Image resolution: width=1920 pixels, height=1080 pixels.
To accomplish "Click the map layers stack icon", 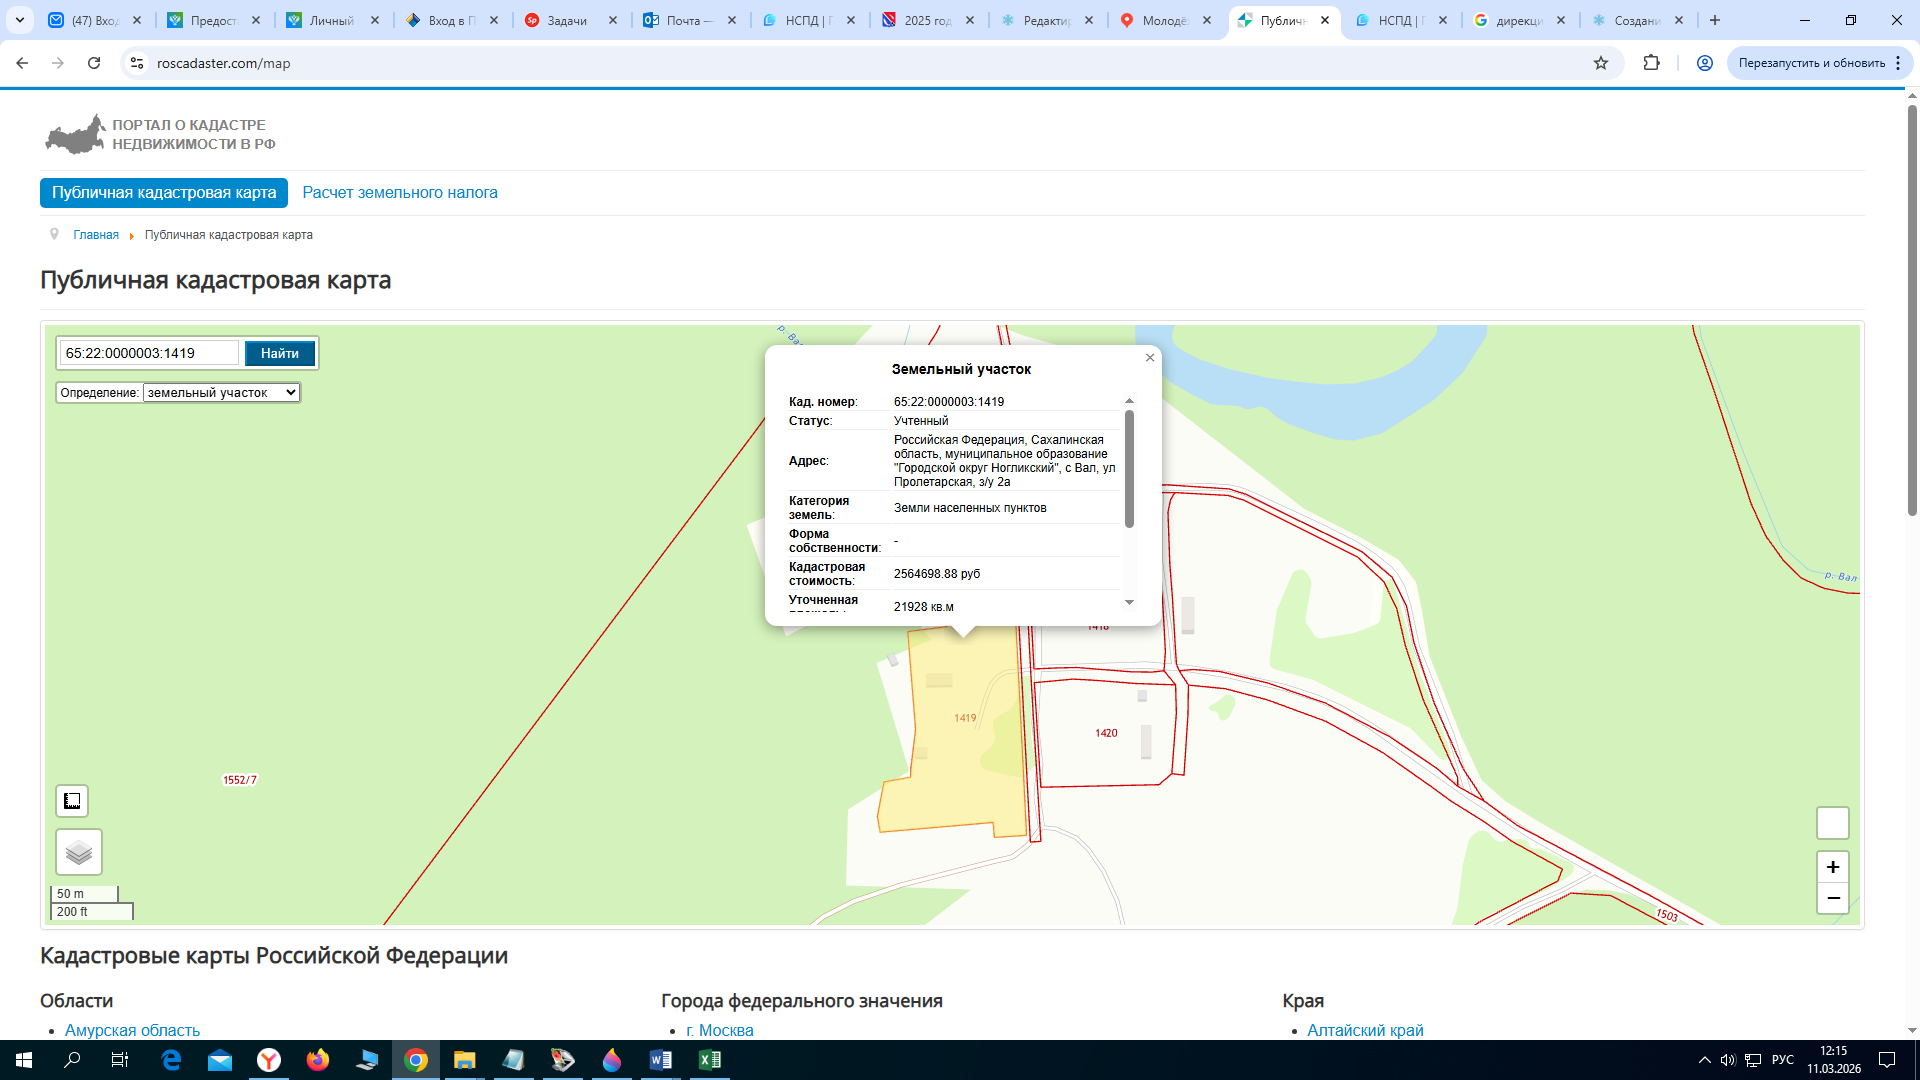I will click(x=79, y=852).
